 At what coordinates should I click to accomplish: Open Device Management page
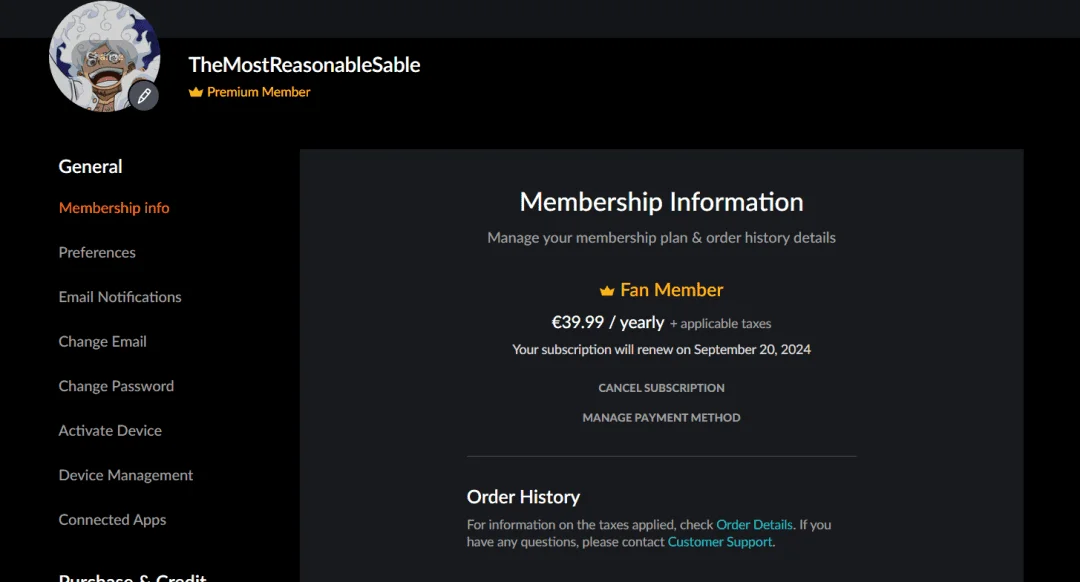tap(126, 475)
